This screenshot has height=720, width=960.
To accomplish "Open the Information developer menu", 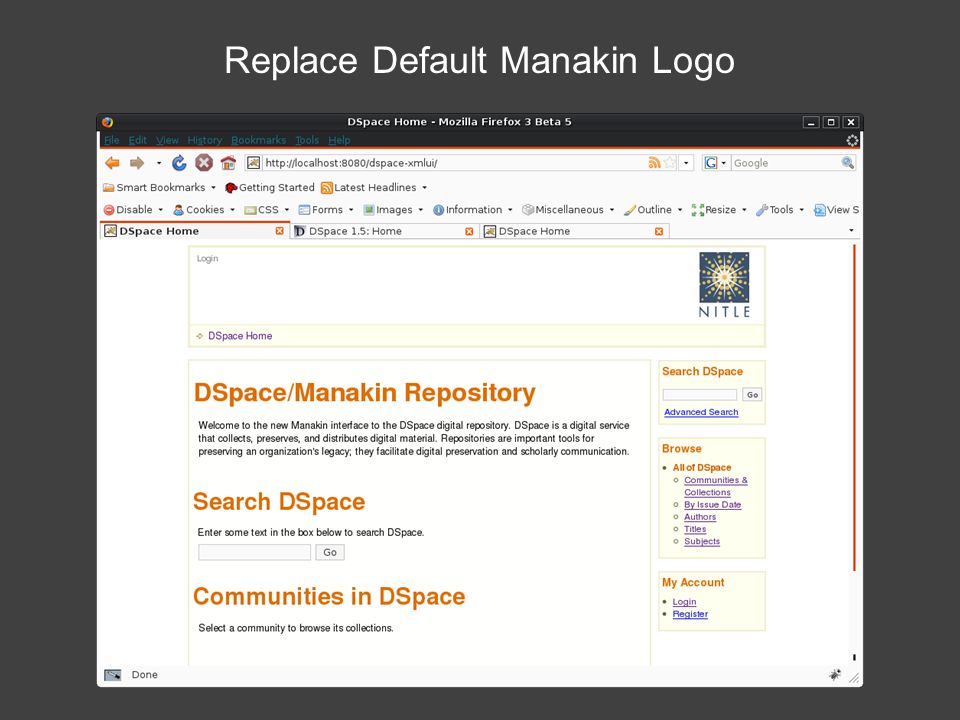I will (x=473, y=210).
